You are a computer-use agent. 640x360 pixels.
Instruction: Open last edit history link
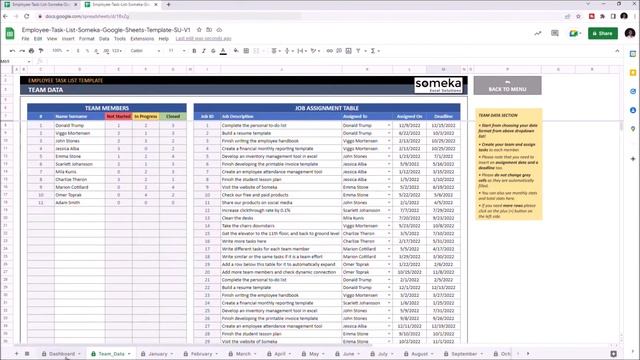tap(203, 39)
